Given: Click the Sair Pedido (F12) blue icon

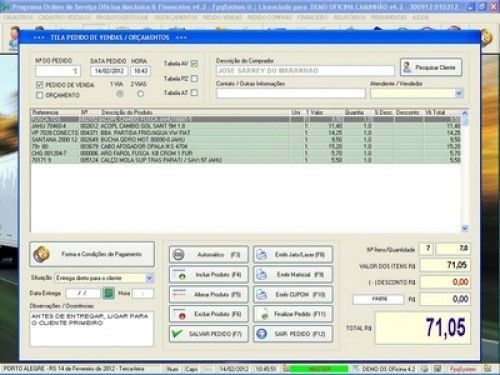Looking at the screenshot, I should pyautogui.click(x=262, y=334).
